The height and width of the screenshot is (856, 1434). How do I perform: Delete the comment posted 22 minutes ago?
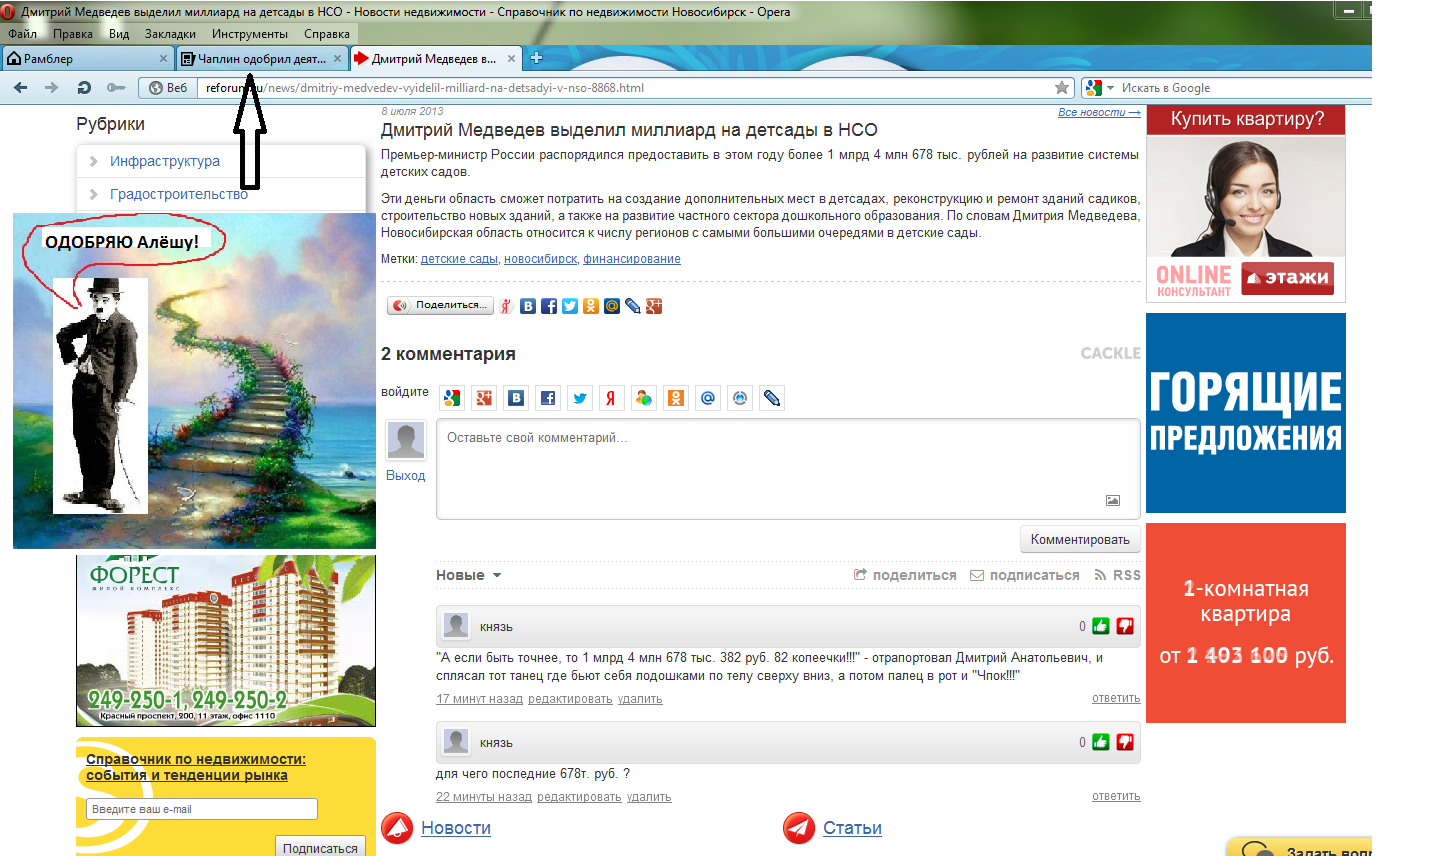tap(649, 797)
